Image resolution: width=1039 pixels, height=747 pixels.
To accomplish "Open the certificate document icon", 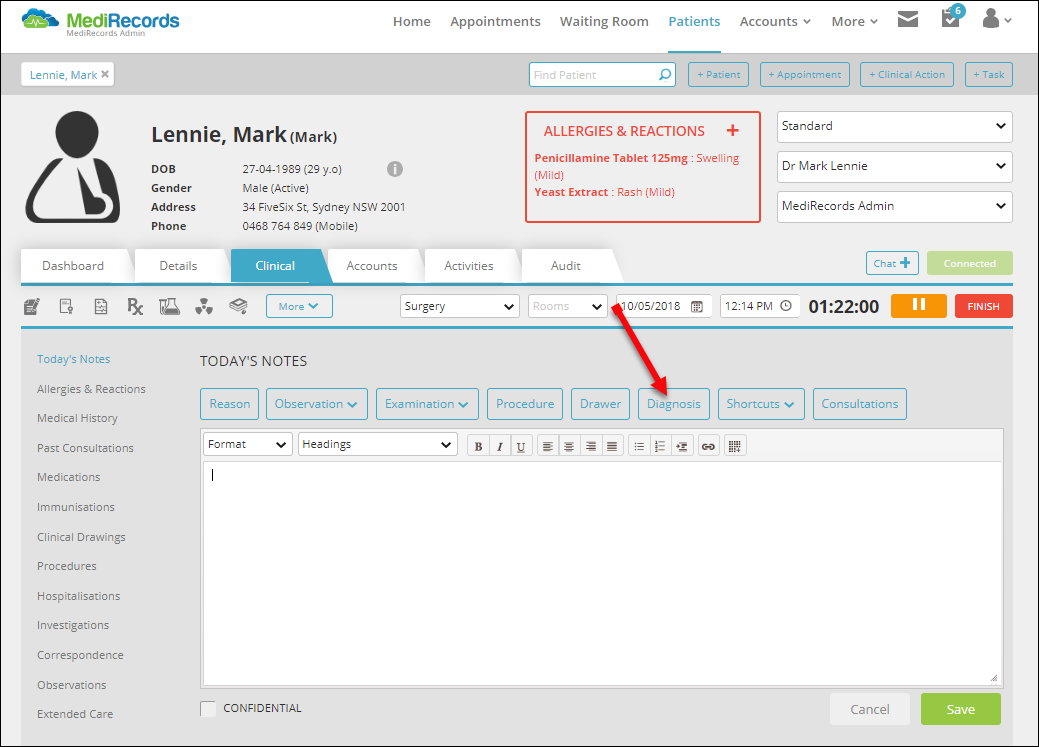I will [x=66, y=306].
